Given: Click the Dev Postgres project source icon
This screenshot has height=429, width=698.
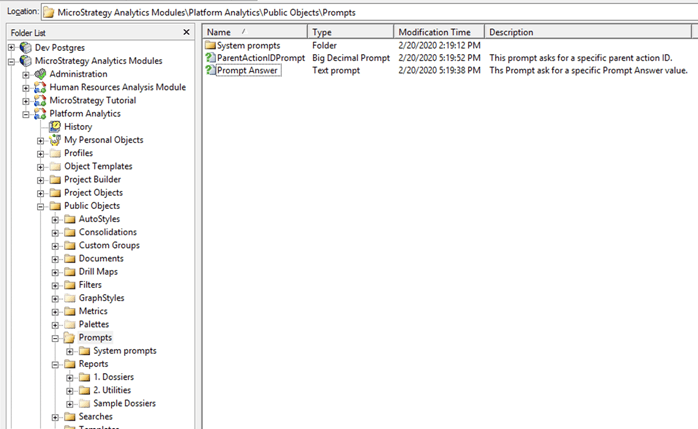Looking at the screenshot, I should tap(25, 47).
